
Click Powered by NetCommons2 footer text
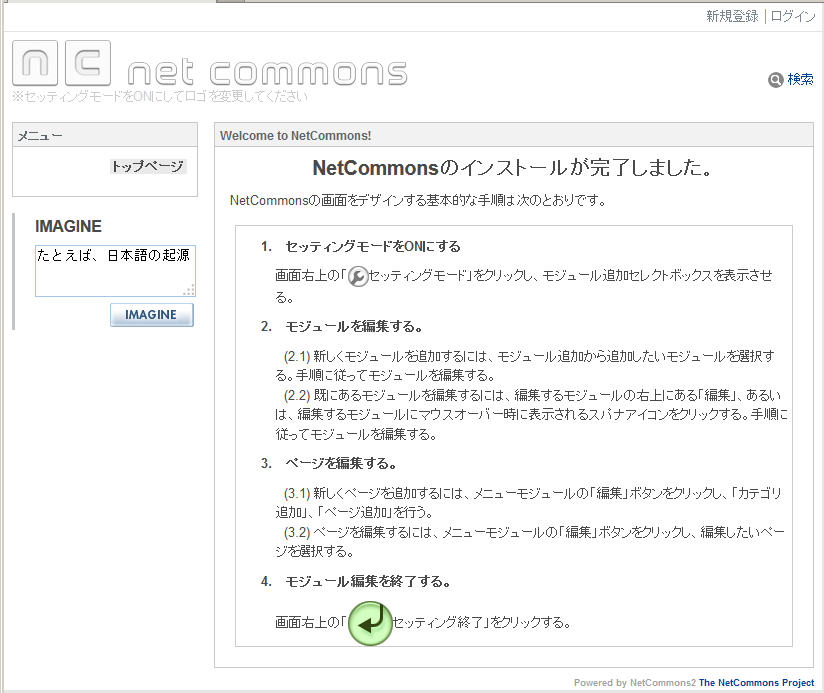(x=635, y=682)
